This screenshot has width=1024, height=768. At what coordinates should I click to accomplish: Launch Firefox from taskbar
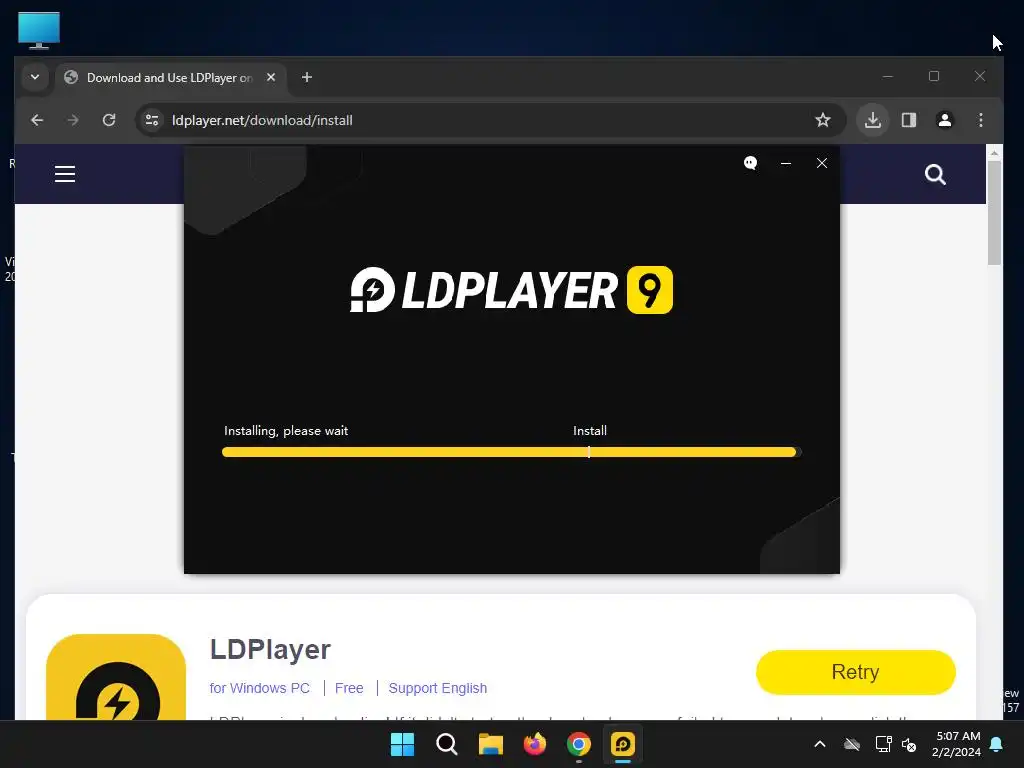[x=535, y=744]
